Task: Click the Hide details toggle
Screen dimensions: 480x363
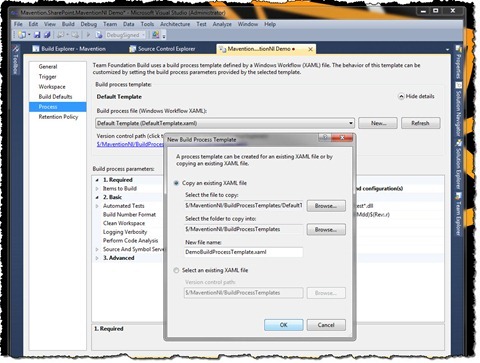Action: [x=417, y=96]
